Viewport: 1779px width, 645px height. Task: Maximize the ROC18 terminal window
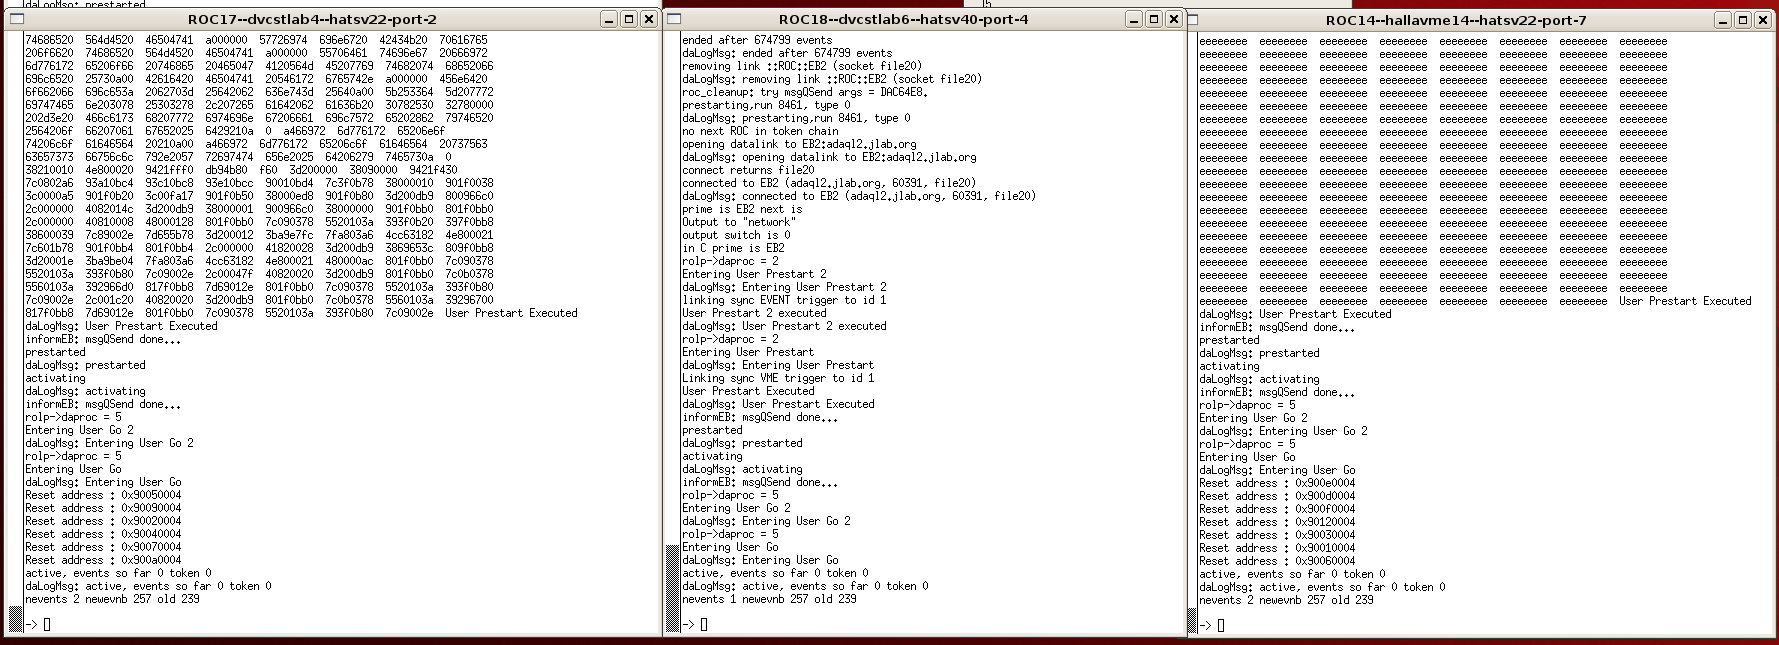pyautogui.click(x=1153, y=19)
